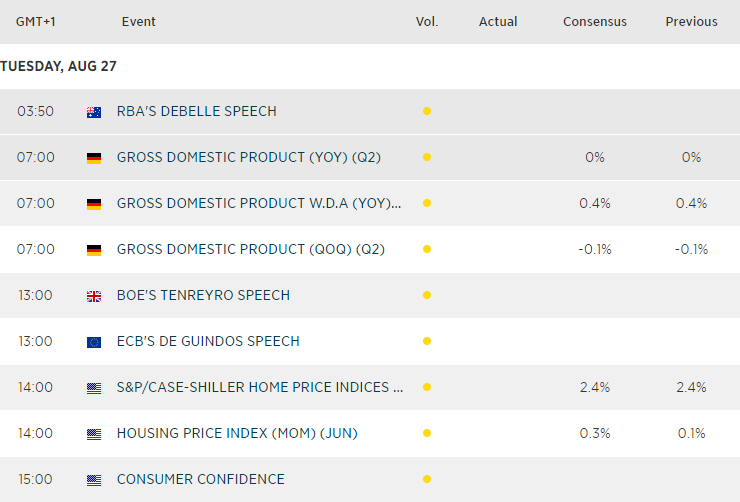740x502 pixels.
Task: Click German flag next to Gross Domestic Product (YoY) (Q2)
Action: [94, 158]
